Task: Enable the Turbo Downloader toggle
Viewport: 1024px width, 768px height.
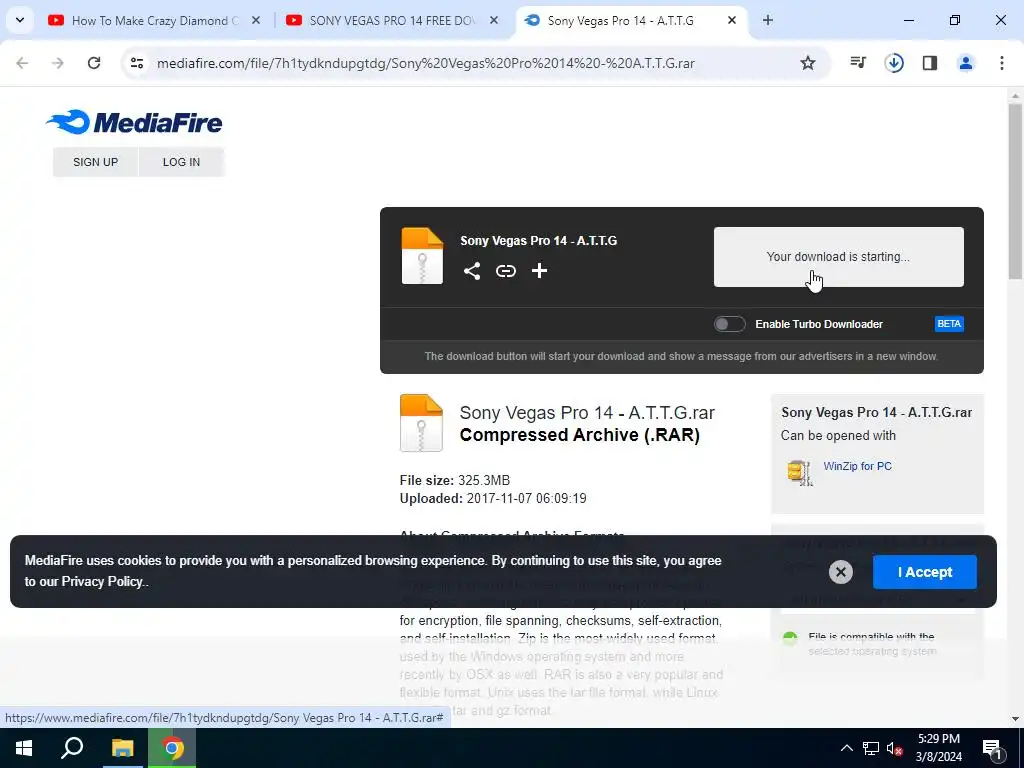Action: tap(729, 324)
